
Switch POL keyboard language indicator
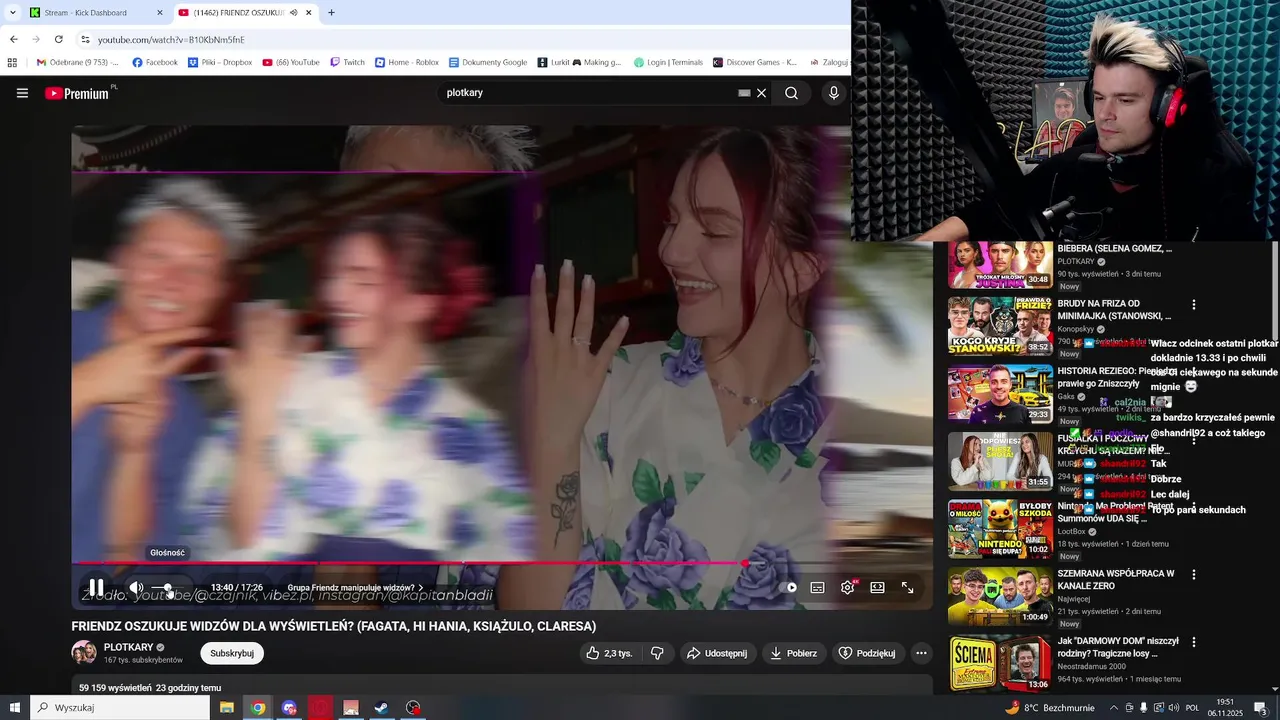(x=1192, y=708)
